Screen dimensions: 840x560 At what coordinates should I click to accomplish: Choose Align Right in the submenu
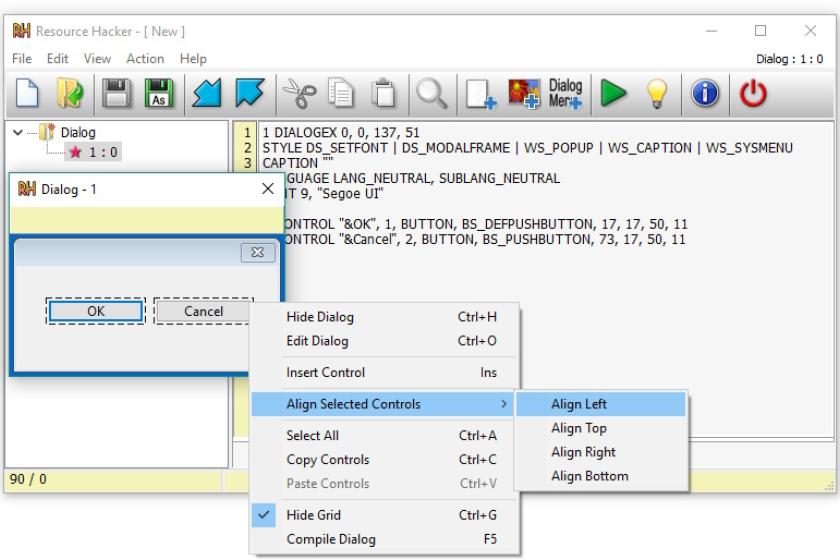point(601,452)
